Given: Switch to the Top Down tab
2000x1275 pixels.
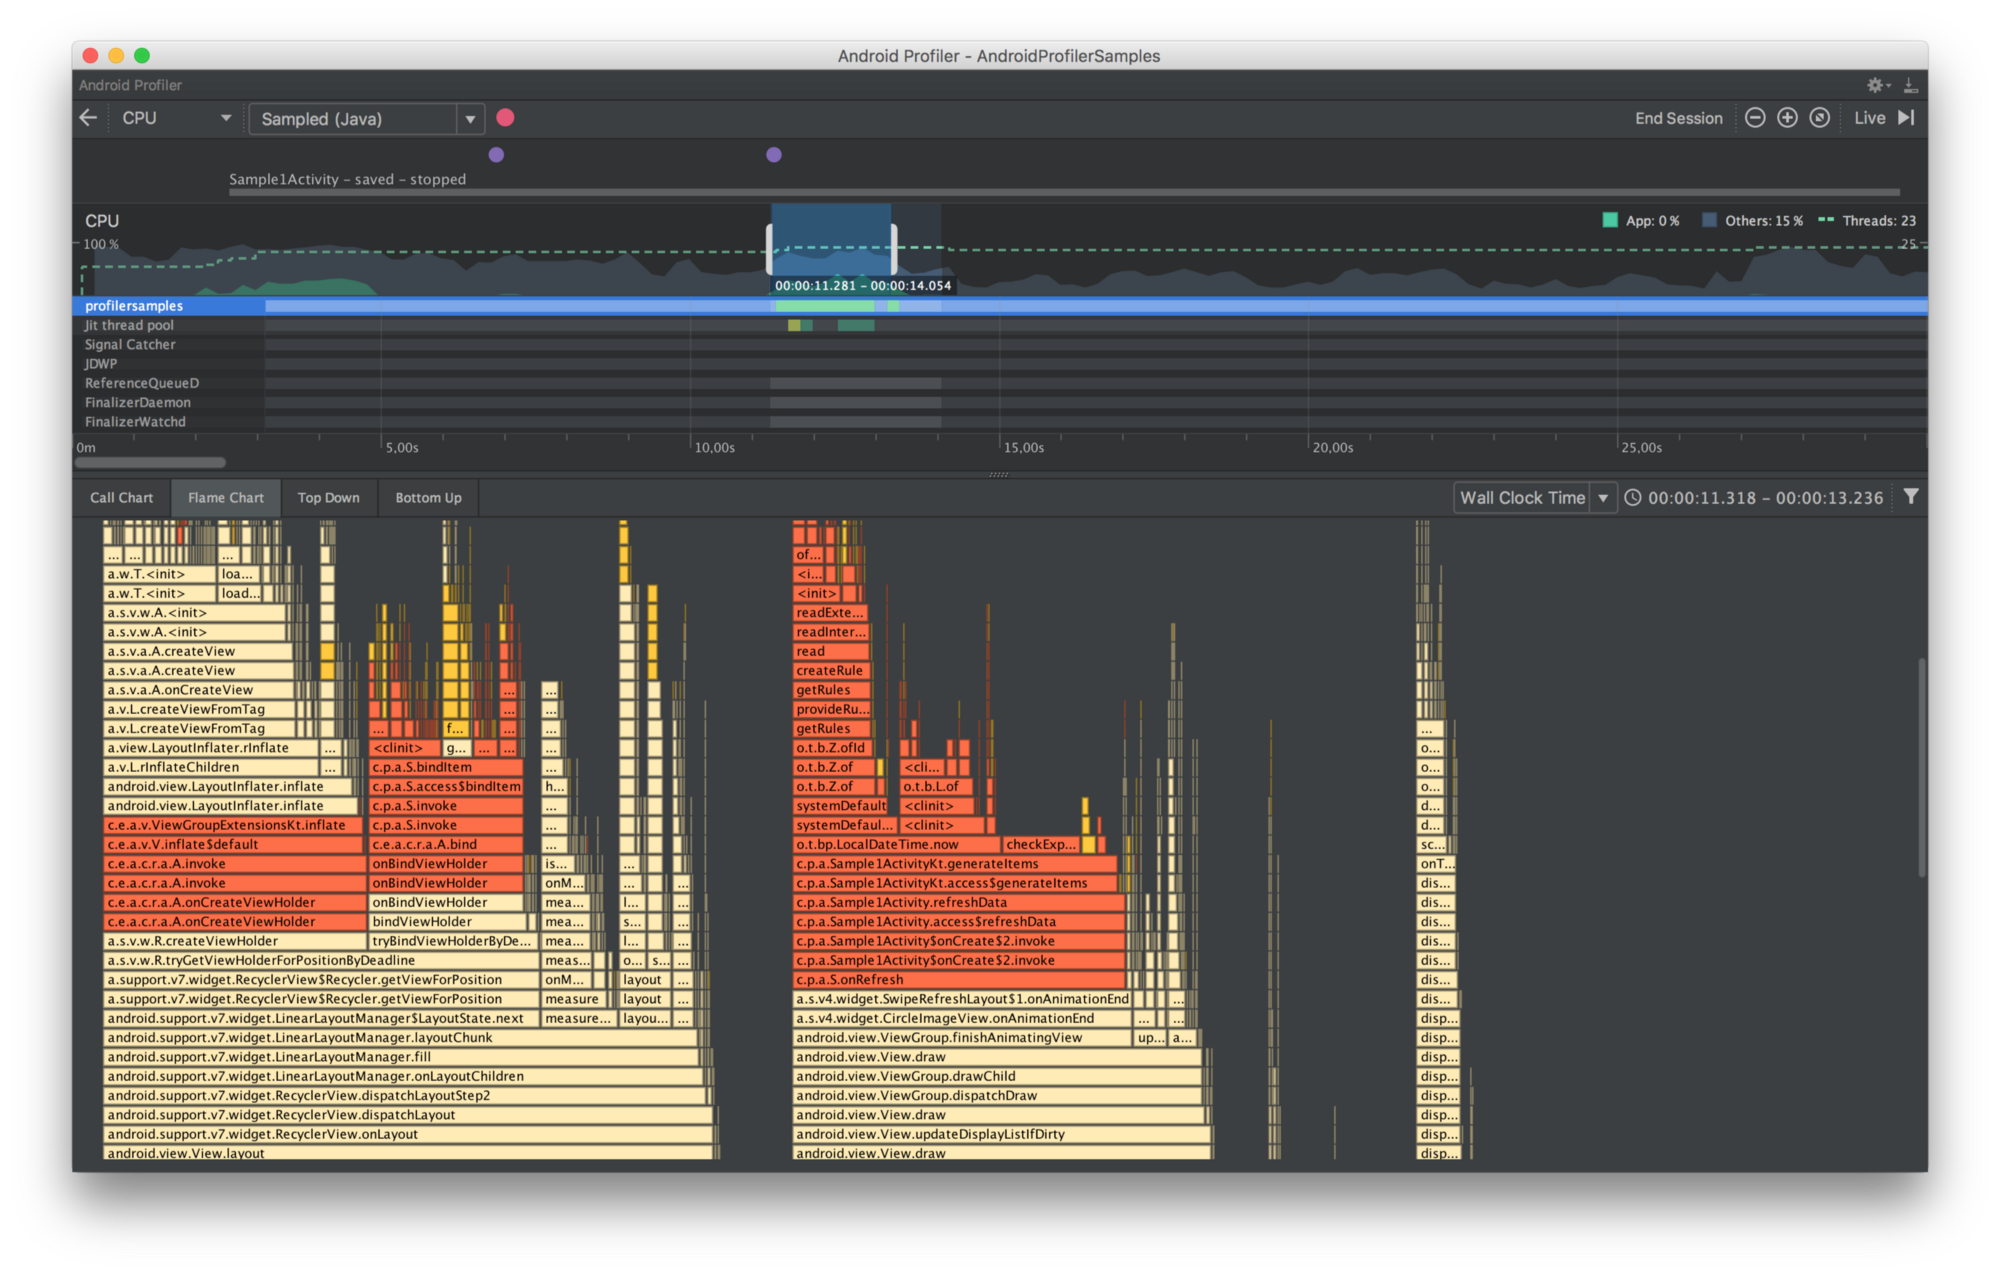Looking at the screenshot, I should click(329, 497).
